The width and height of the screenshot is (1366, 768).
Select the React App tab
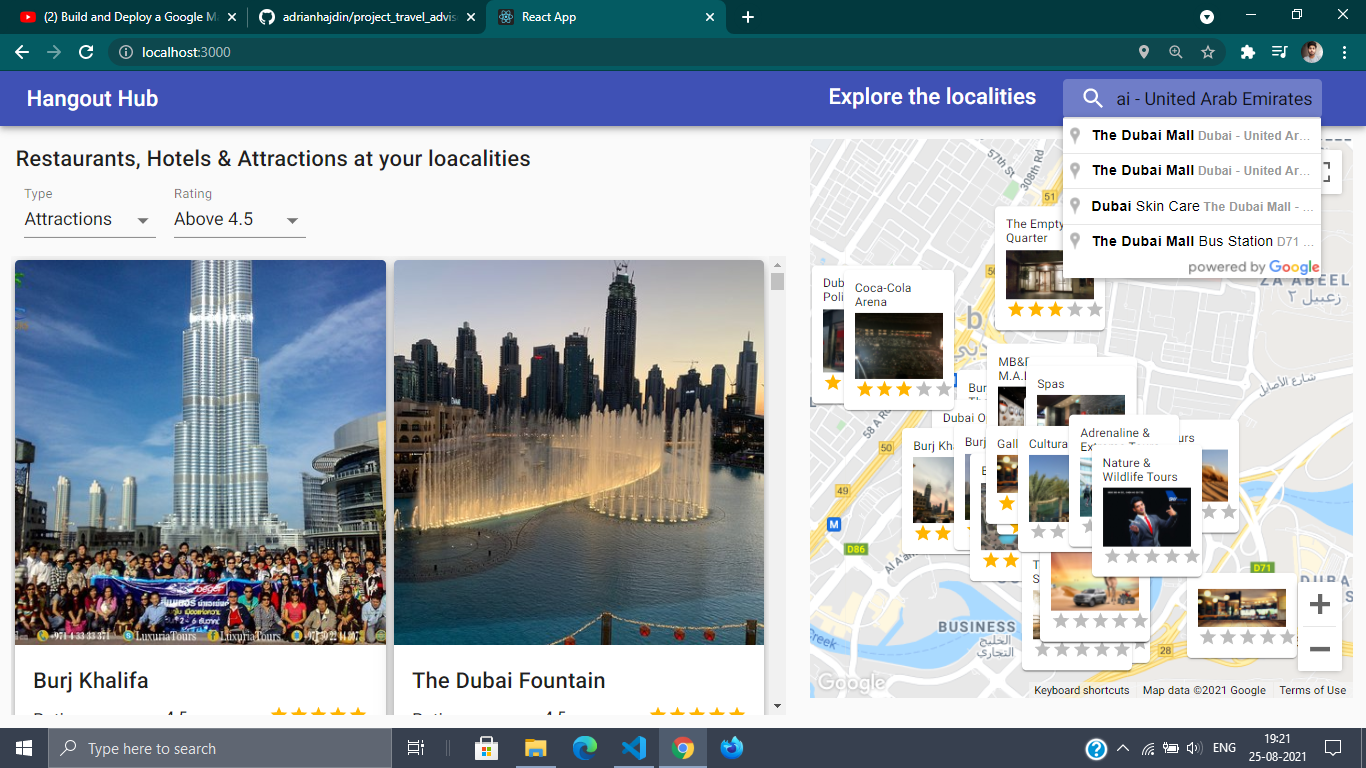pos(606,17)
